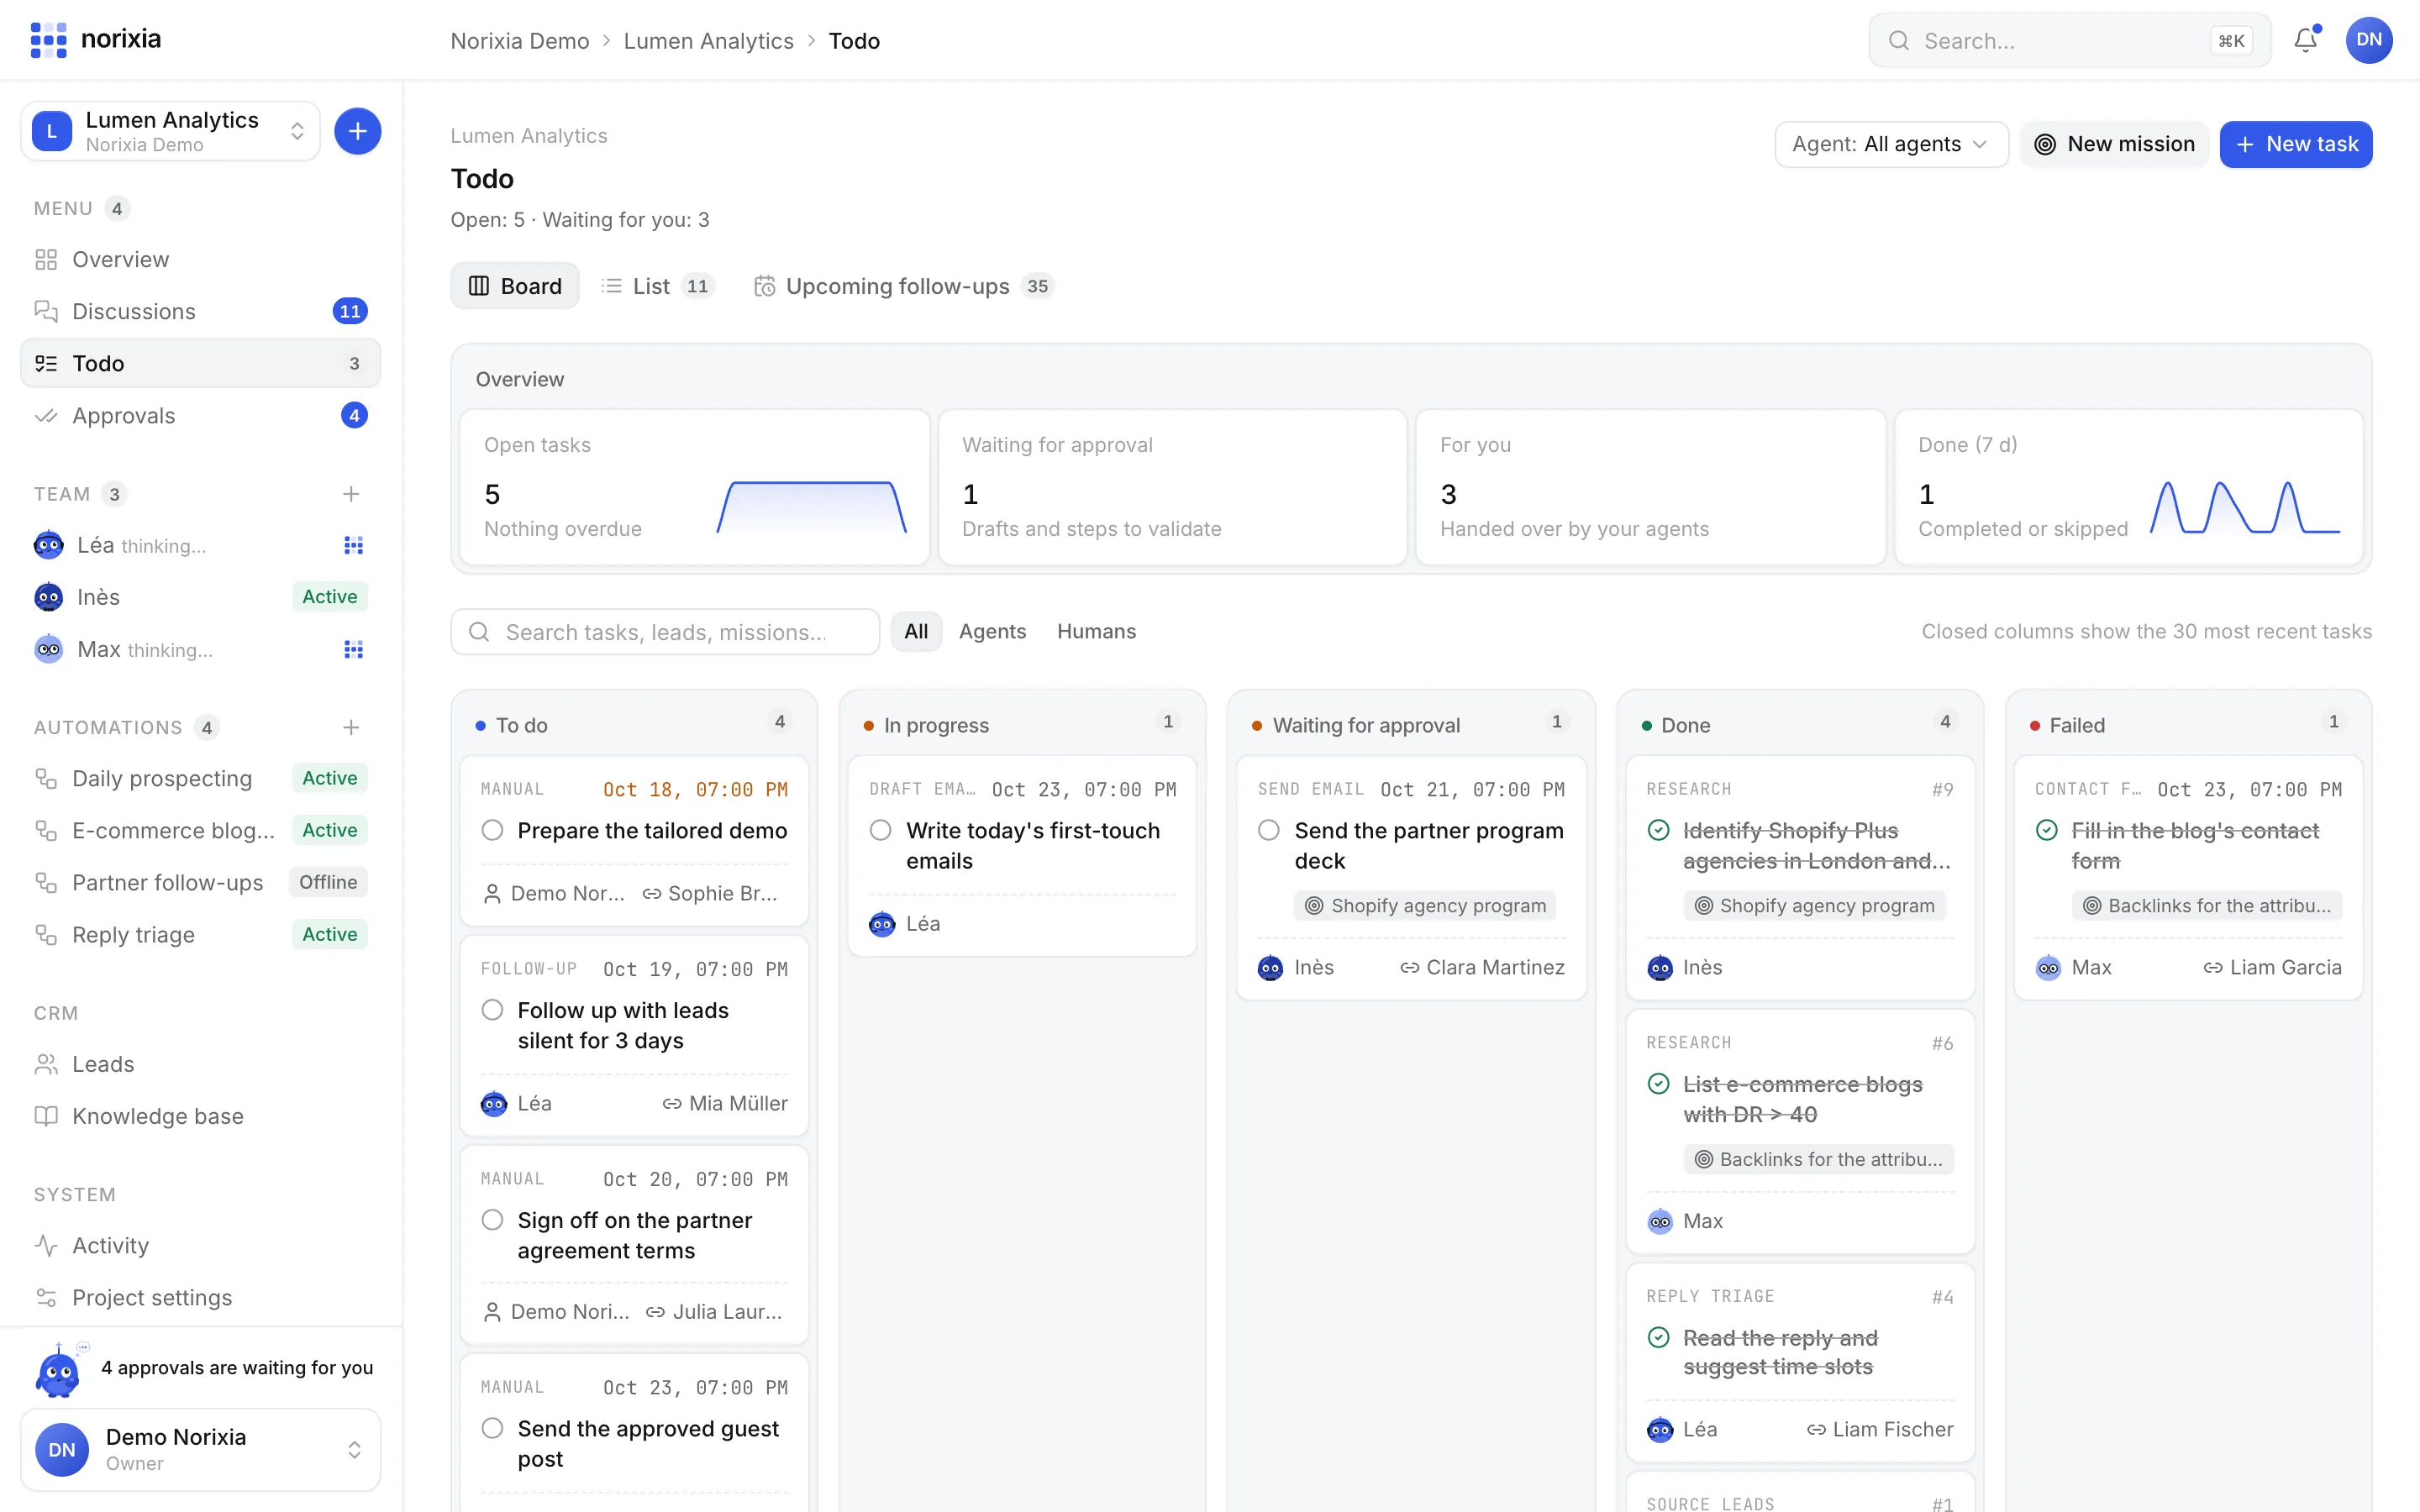Click the blue plus button beside Lumen Analytics
Image resolution: width=2420 pixels, height=1512 pixels.
coord(357,131)
